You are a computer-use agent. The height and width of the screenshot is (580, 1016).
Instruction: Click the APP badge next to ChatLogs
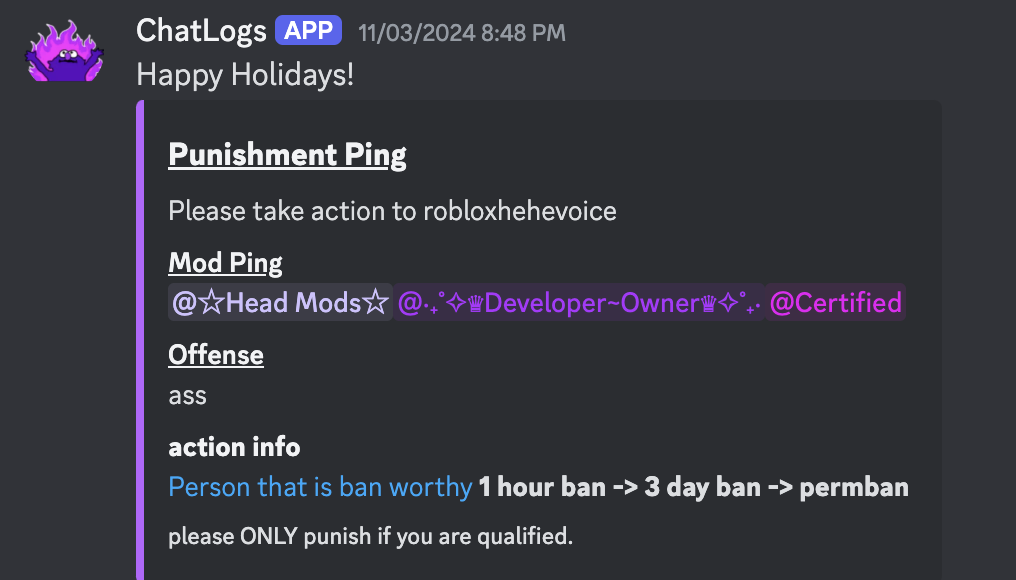coord(308,31)
